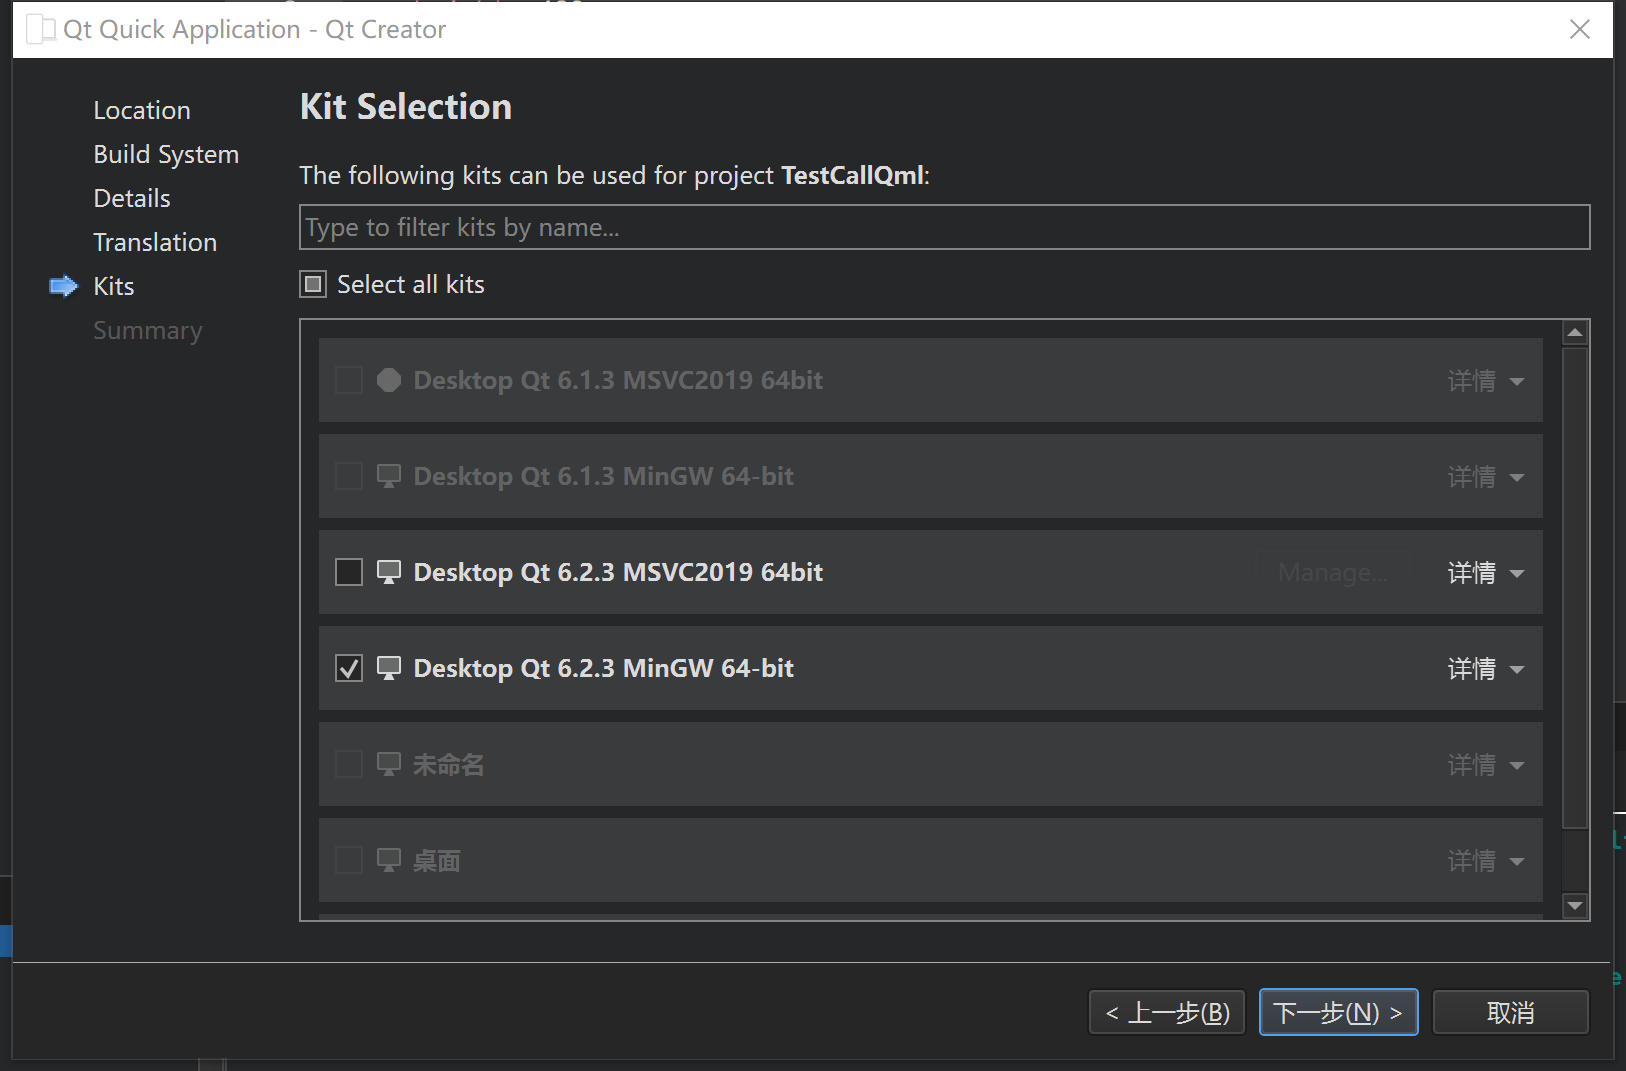Toggle the Select all kits checkbox
The image size is (1626, 1071).
[313, 283]
